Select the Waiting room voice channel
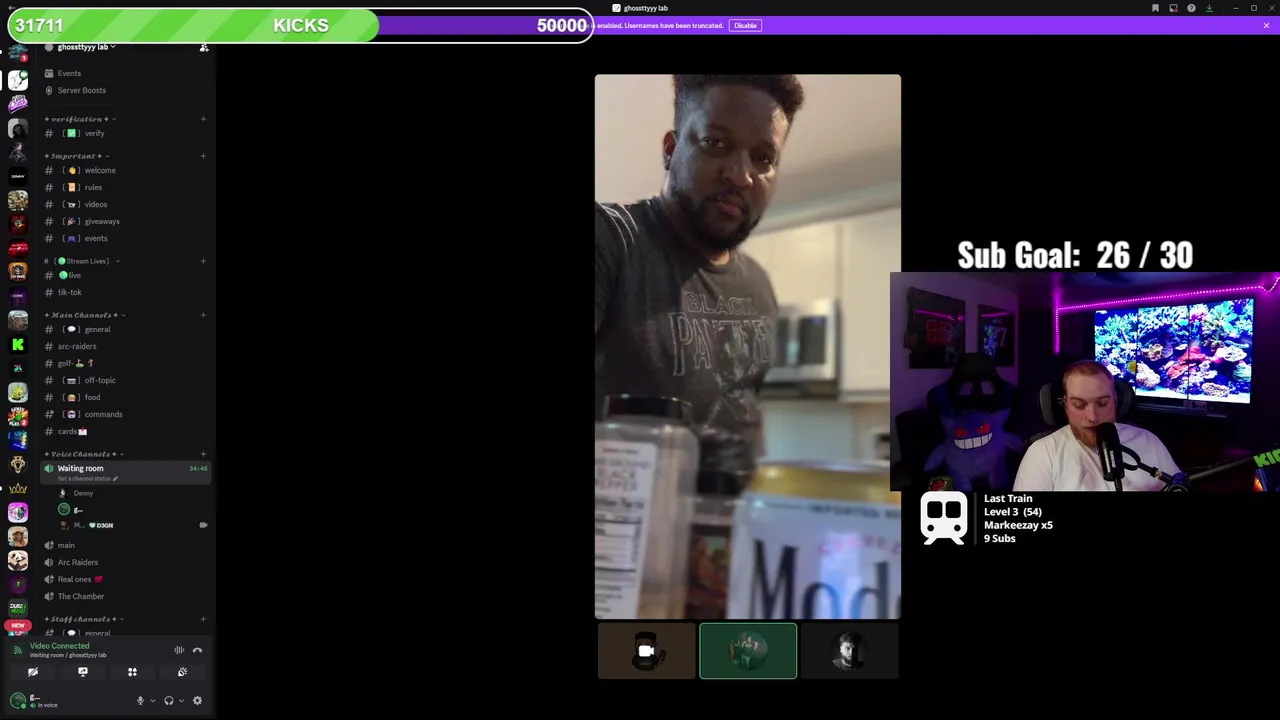This screenshot has height=720, width=1280. pyautogui.click(x=125, y=472)
